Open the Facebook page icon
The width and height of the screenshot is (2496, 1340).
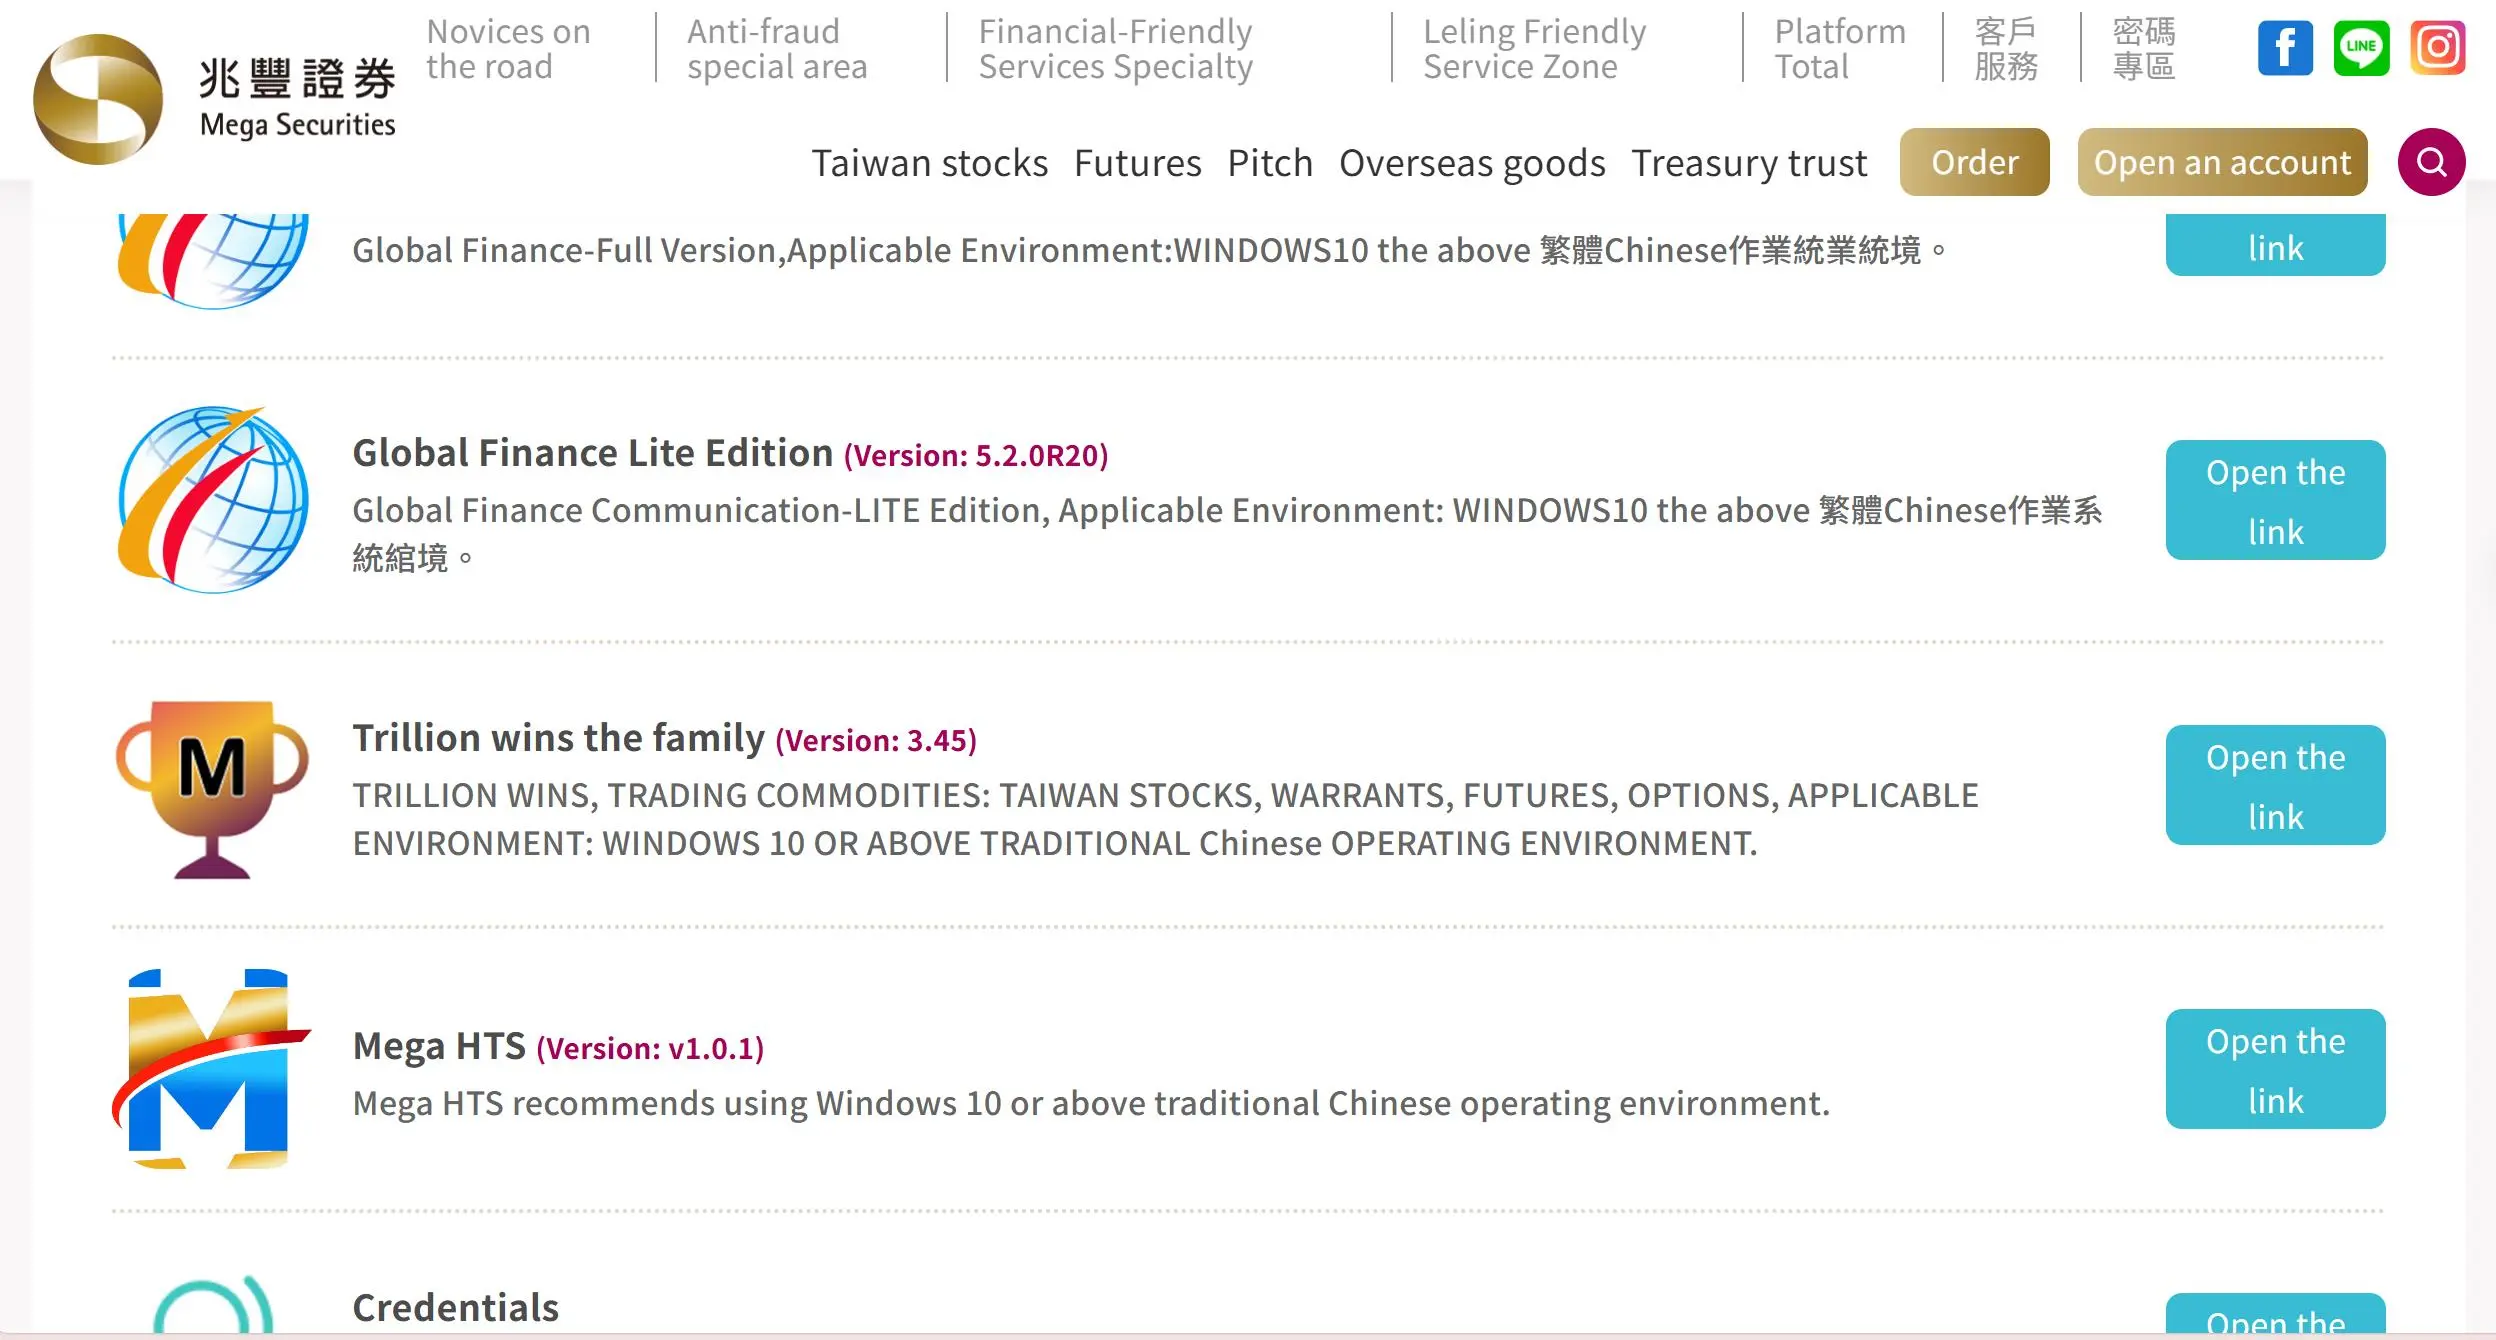2285,48
